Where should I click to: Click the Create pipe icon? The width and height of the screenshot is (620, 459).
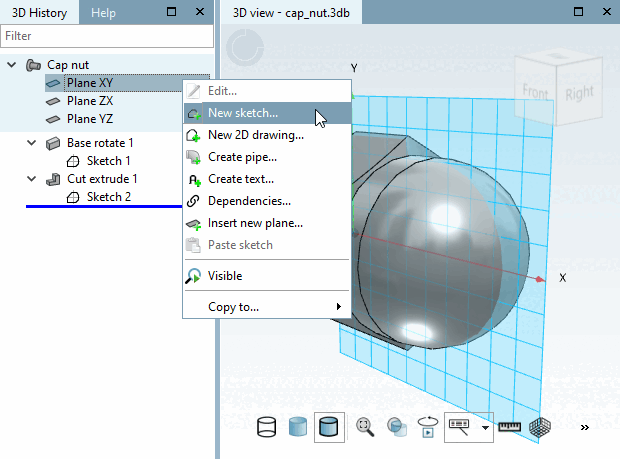(x=193, y=157)
